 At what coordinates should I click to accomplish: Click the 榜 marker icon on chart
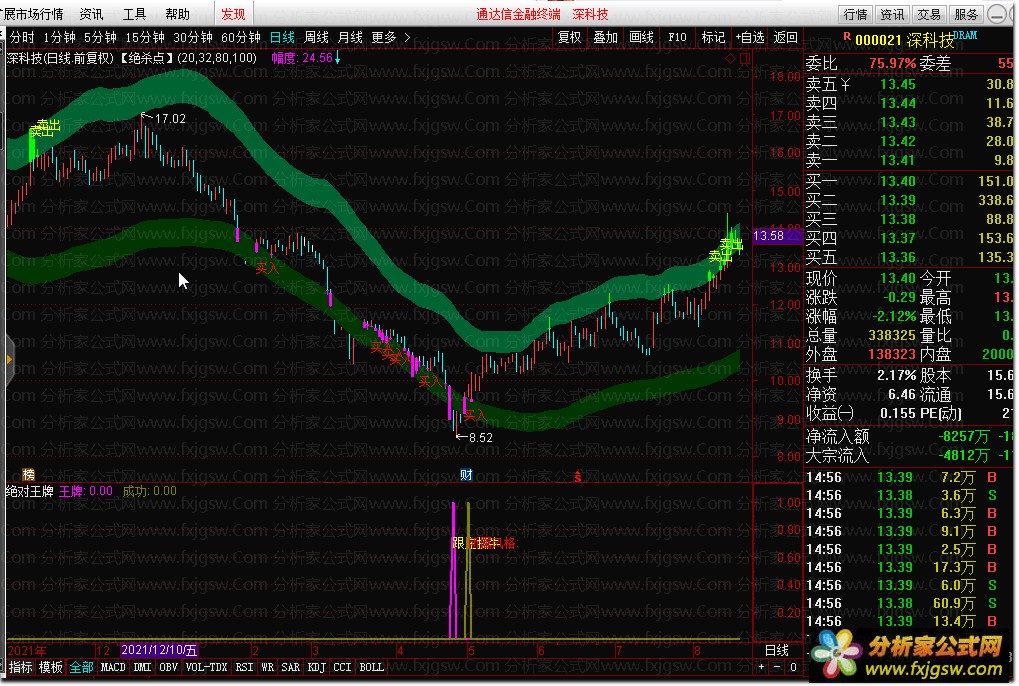click(x=29, y=475)
